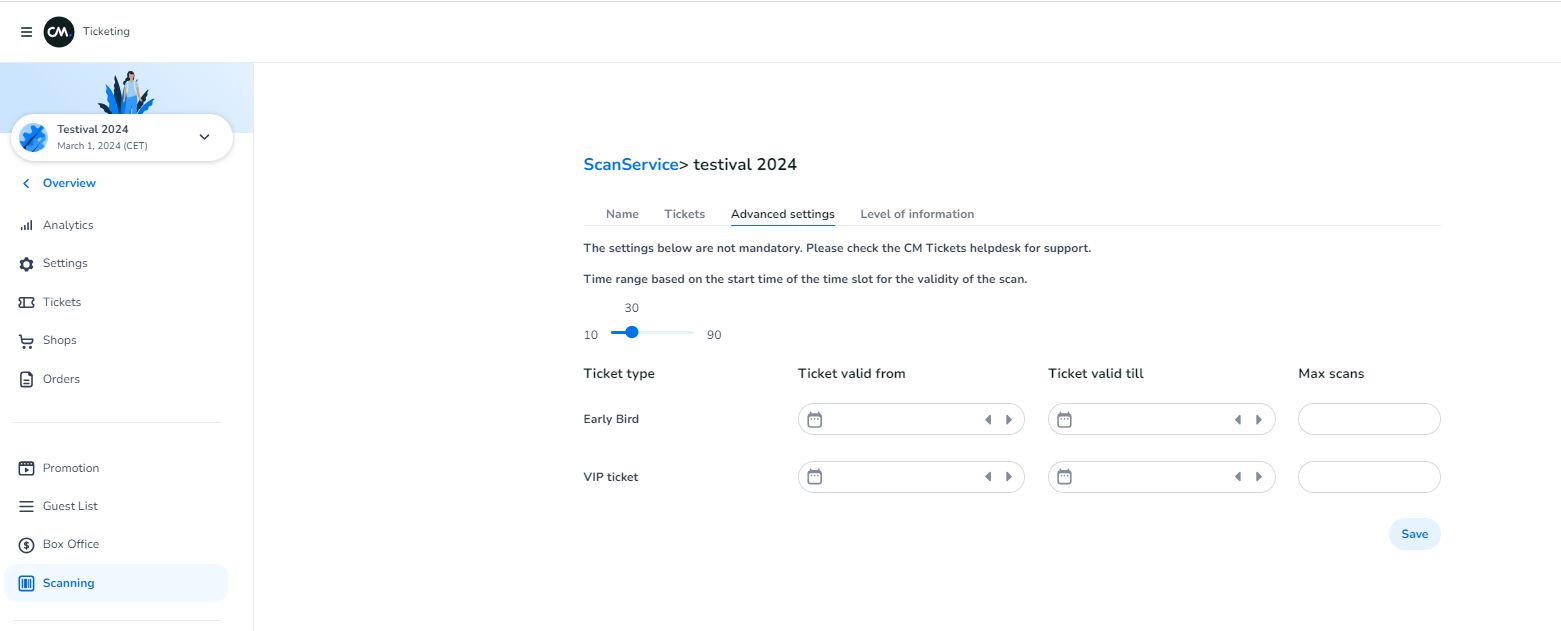Click the Shops cart icon

click(x=27, y=341)
